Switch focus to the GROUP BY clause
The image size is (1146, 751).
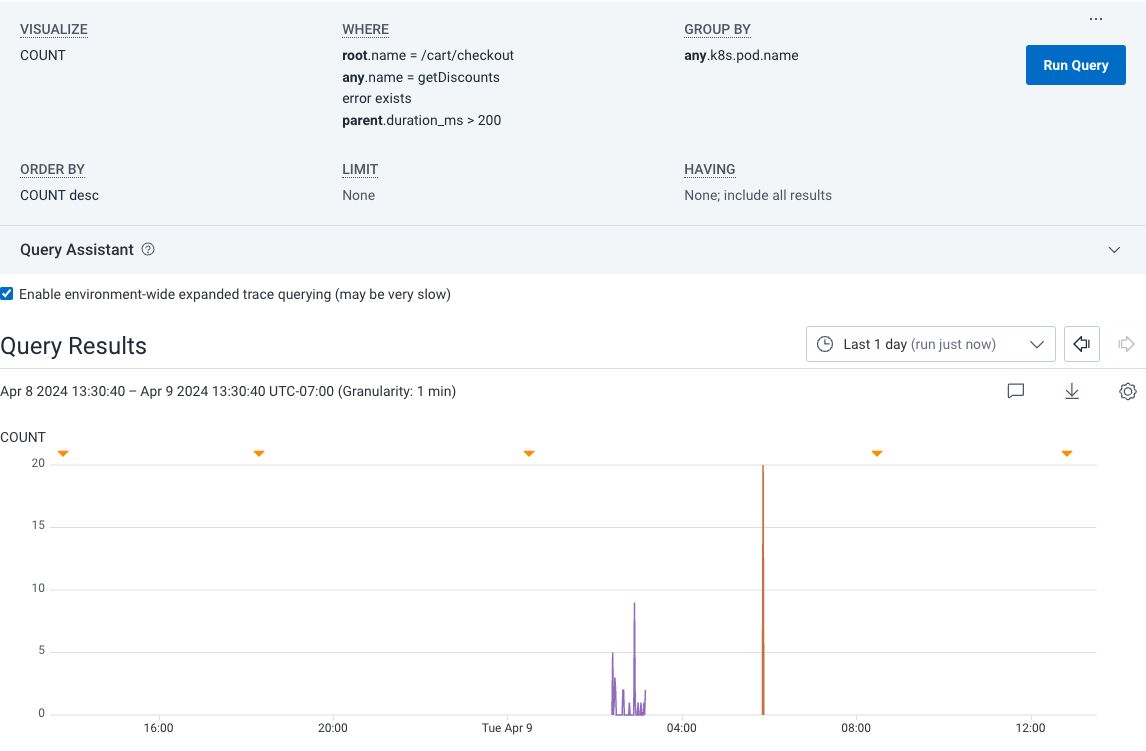click(x=717, y=29)
